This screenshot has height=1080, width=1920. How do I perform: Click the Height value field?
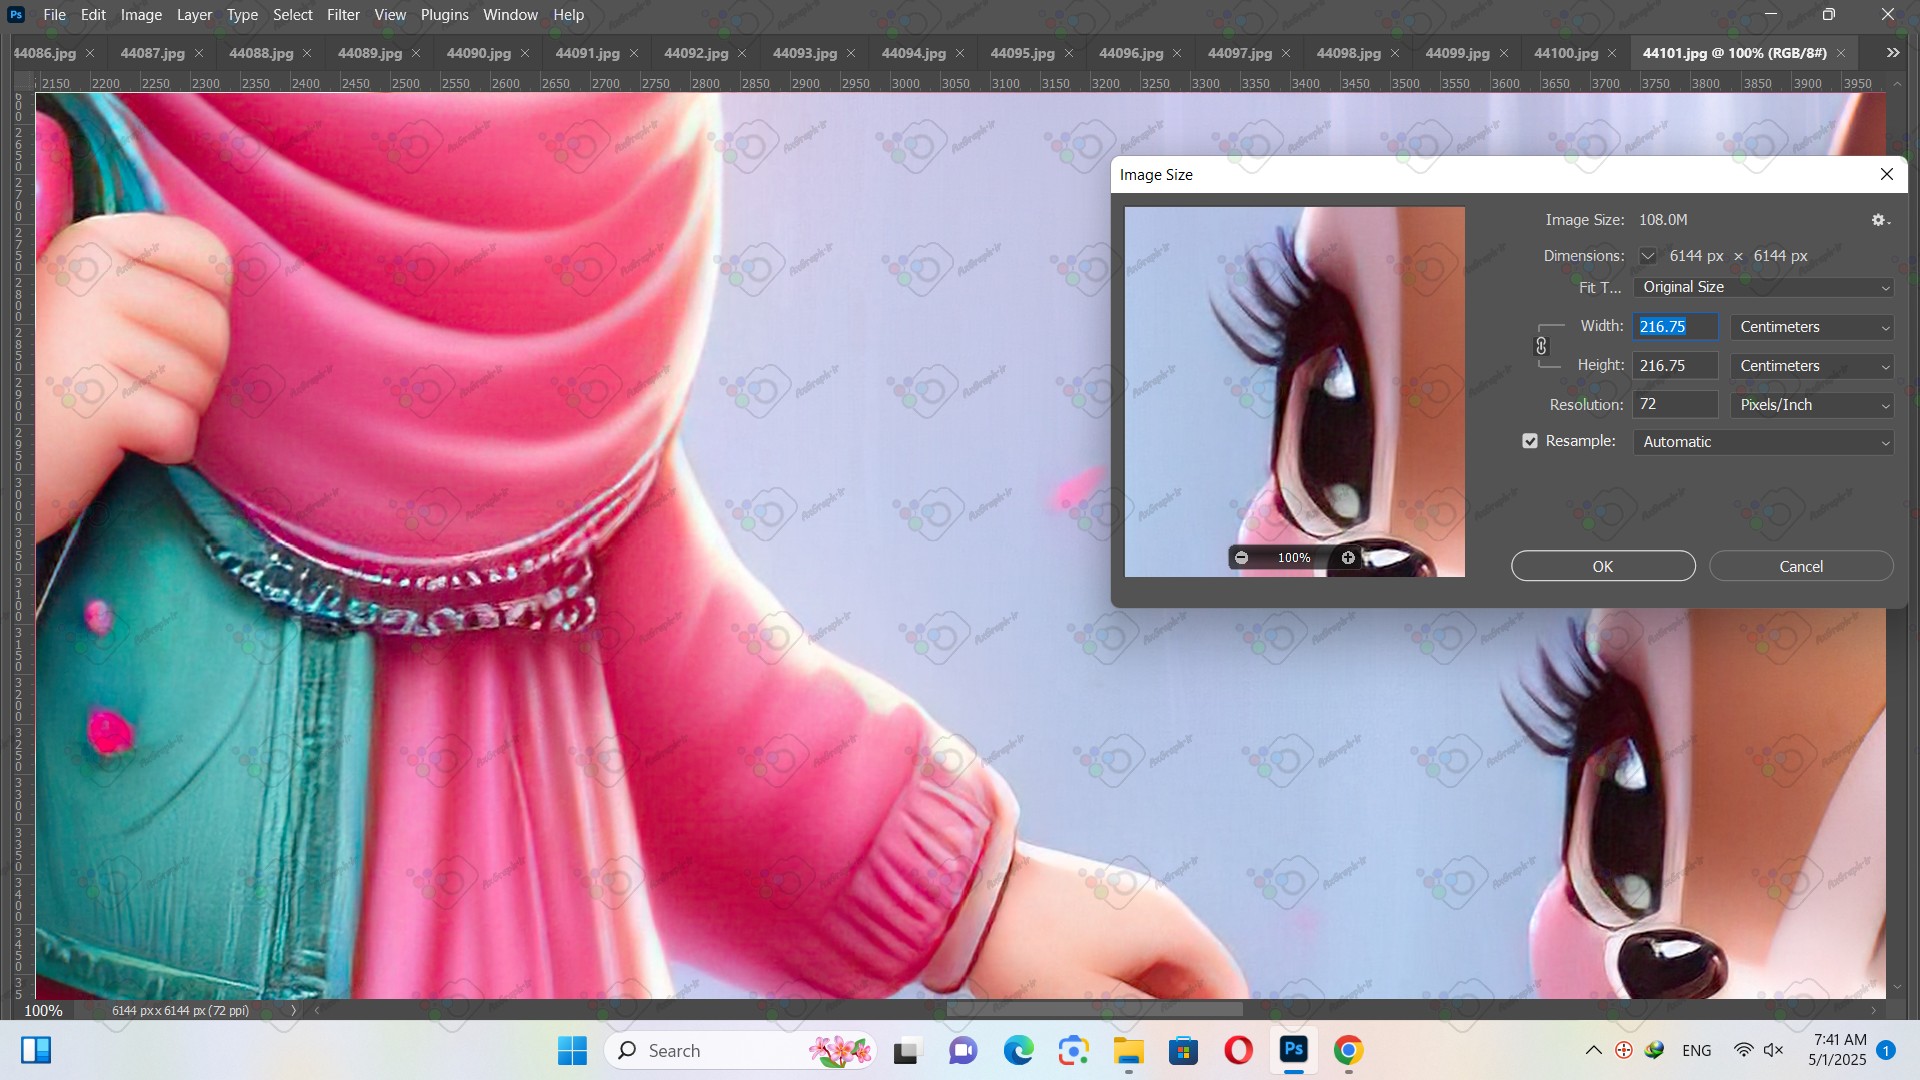(1676, 366)
